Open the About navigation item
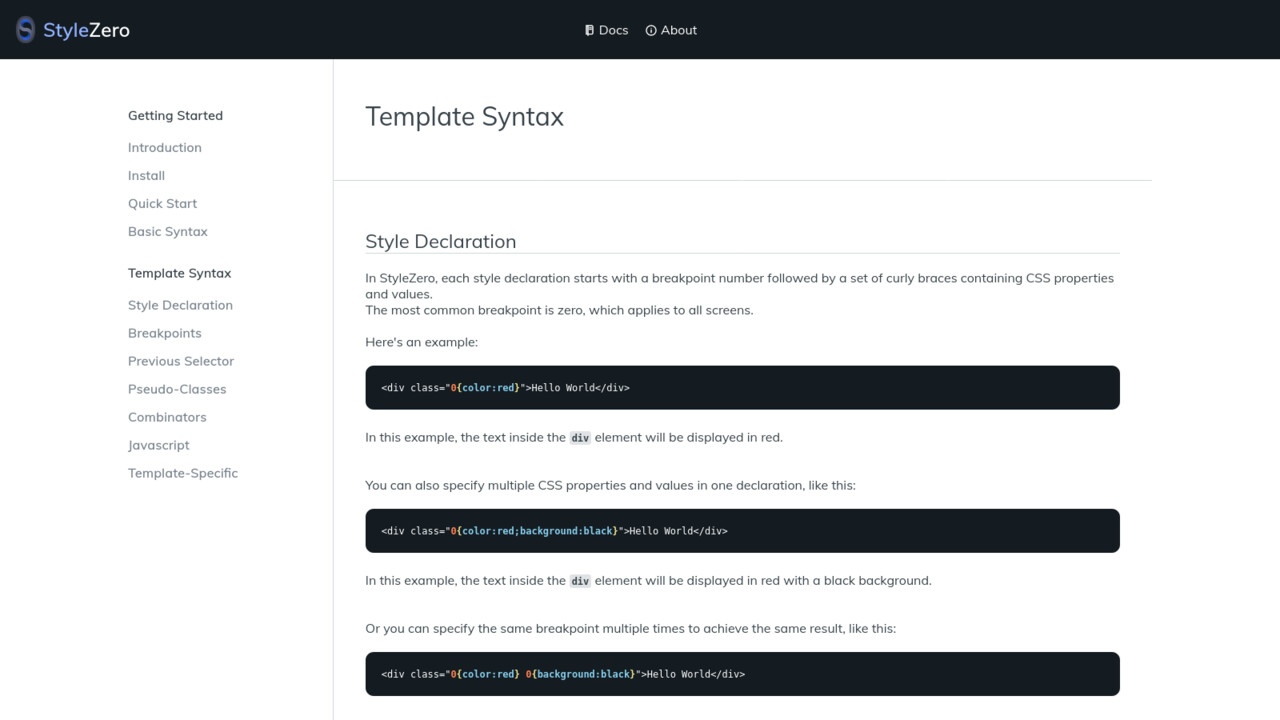Viewport: 1280px width, 720px height. click(x=671, y=30)
